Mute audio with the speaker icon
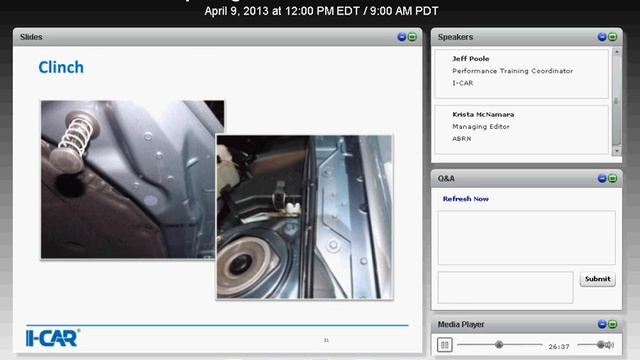 610,345
